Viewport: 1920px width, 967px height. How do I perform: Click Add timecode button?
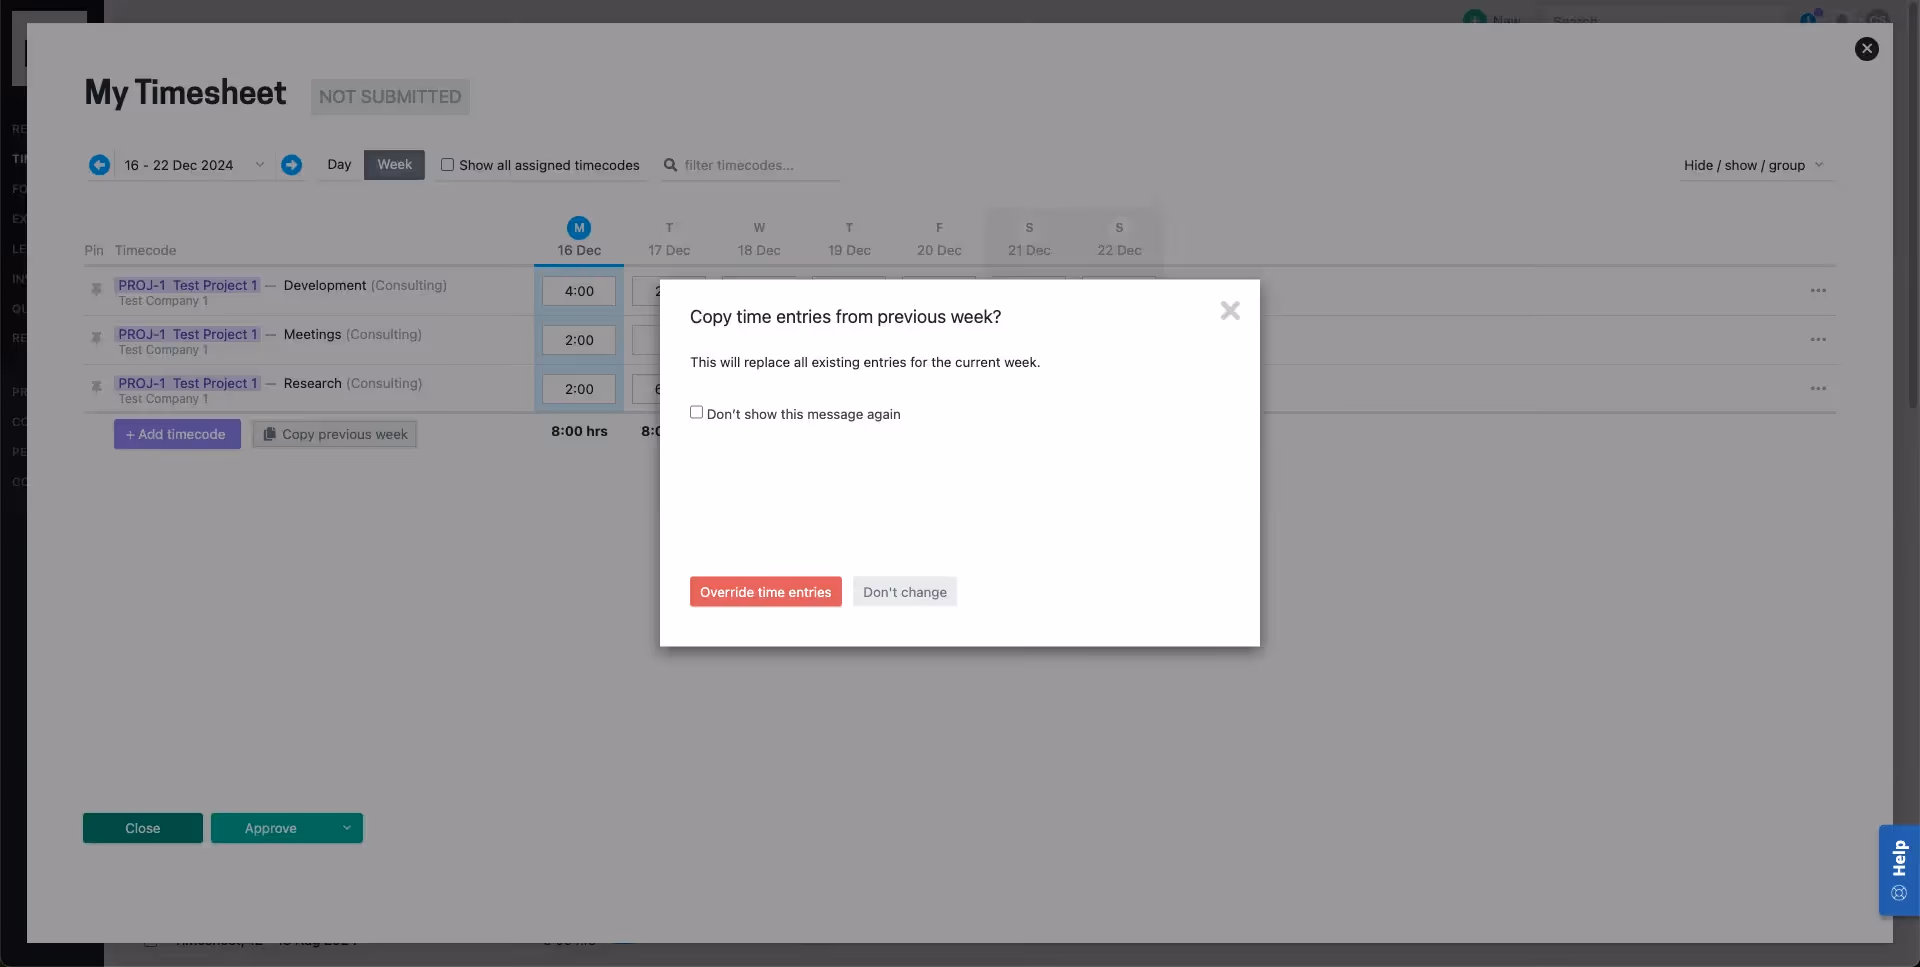(x=177, y=434)
